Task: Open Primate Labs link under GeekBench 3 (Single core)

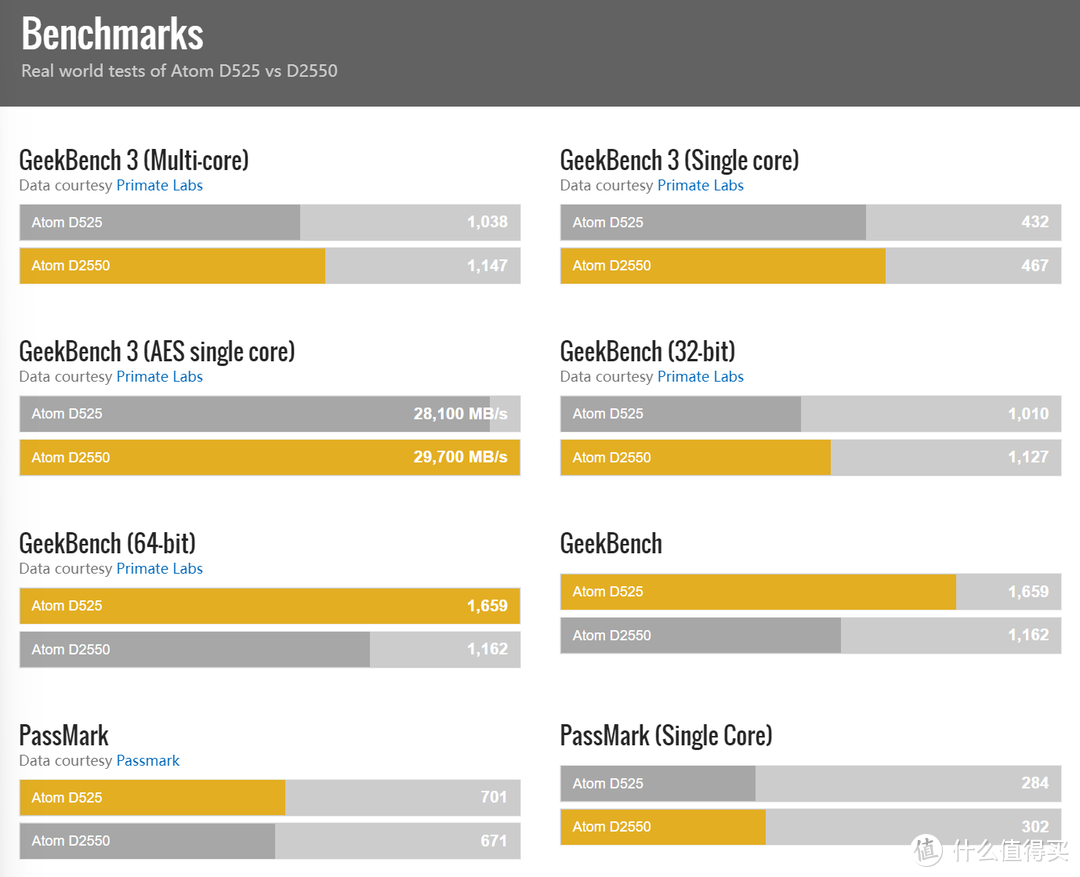Action: [x=700, y=185]
